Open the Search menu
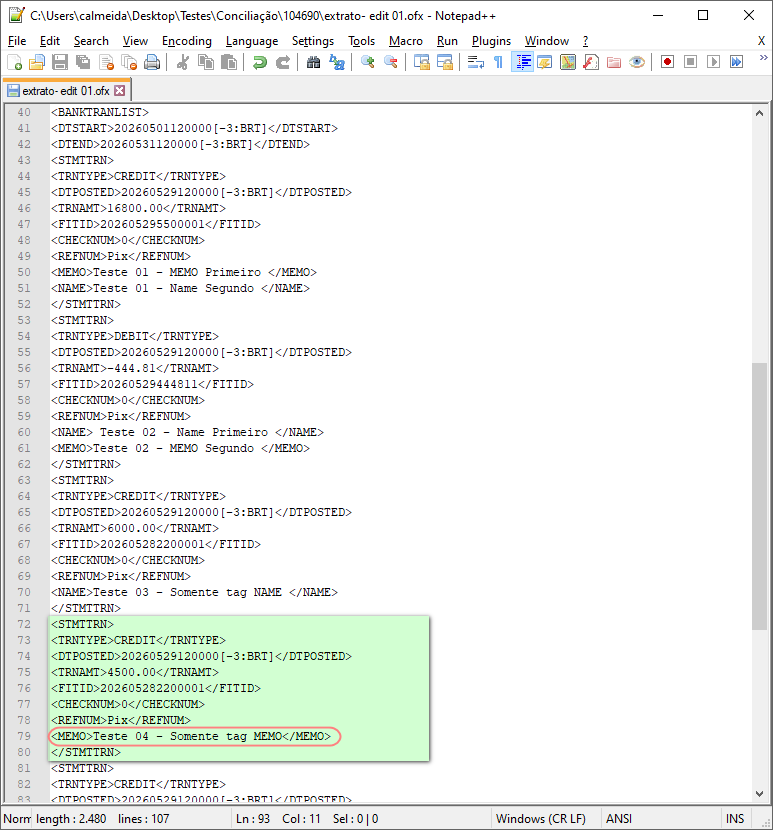This screenshot has width=773, height=830. [91, 41]
